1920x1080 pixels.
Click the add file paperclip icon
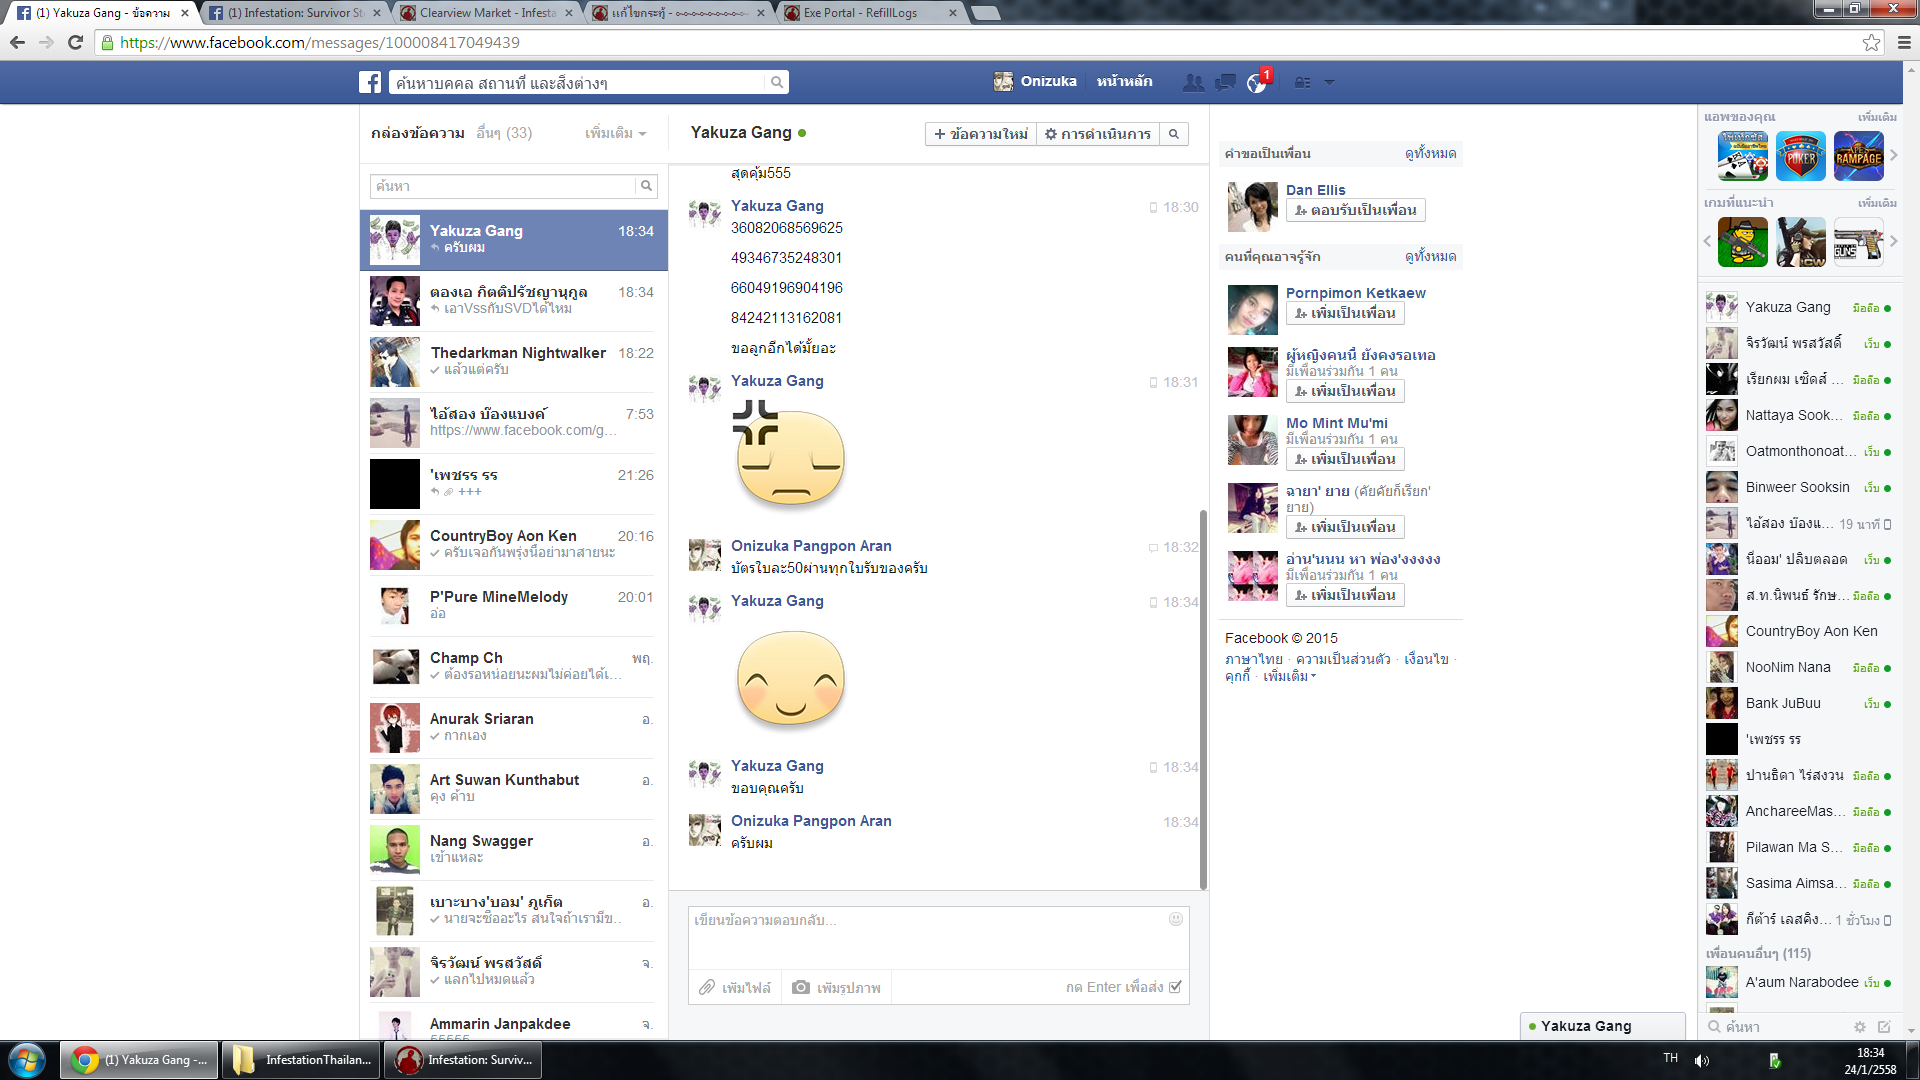pyautogui.click(x=707, y=987)
